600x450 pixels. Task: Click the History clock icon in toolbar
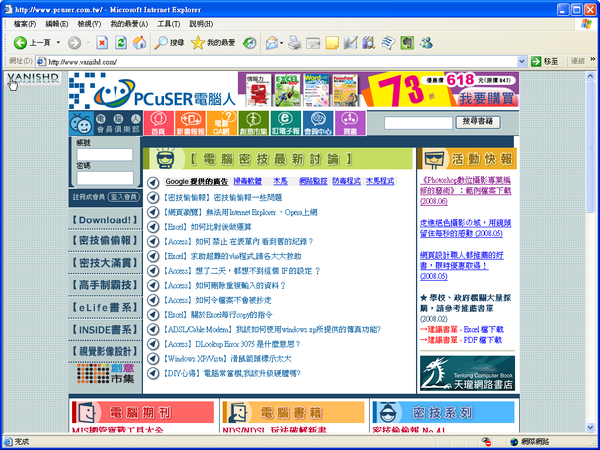[x=249, y=42]
